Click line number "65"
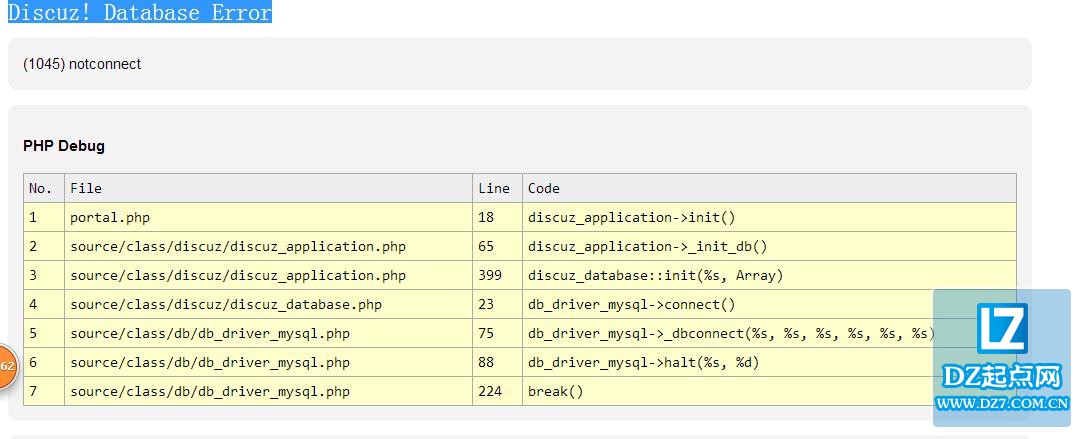 486,246
